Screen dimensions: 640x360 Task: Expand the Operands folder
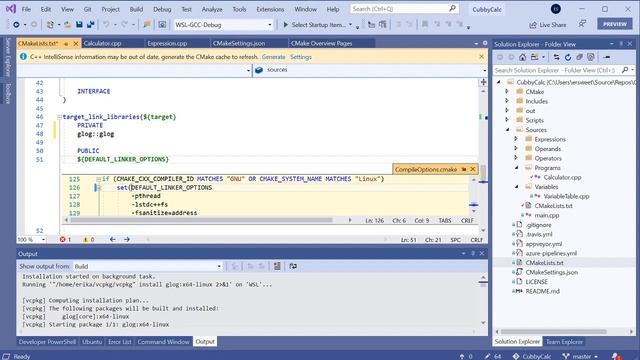[x=516, y=149]
